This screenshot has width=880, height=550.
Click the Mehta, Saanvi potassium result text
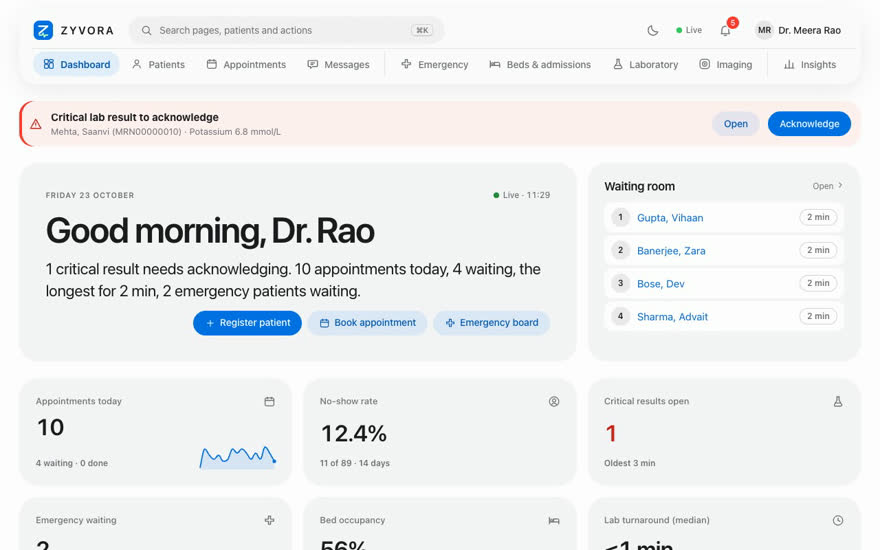point(166,132)
